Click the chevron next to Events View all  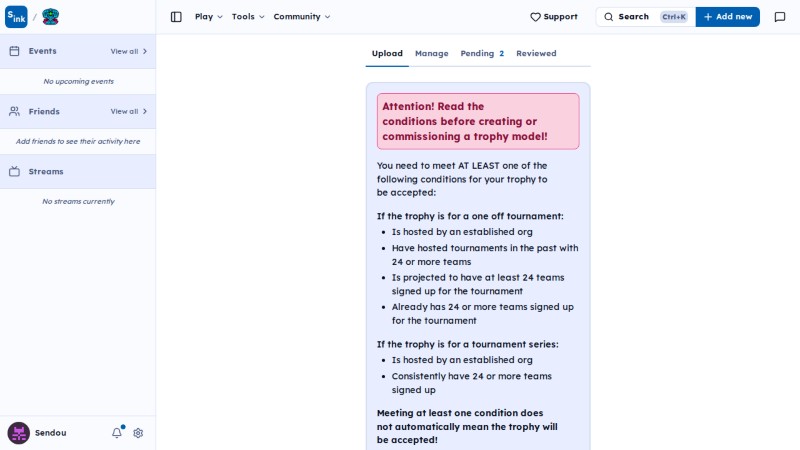pyautogui.click(x=145, y=51)
